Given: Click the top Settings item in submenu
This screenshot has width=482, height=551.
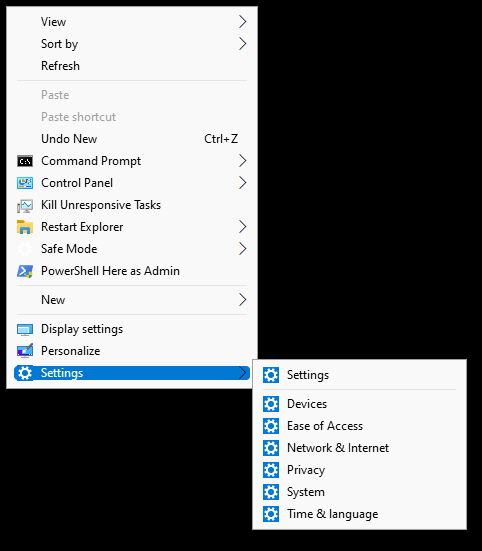Looking at the screenshot, I should click(359, 375).
